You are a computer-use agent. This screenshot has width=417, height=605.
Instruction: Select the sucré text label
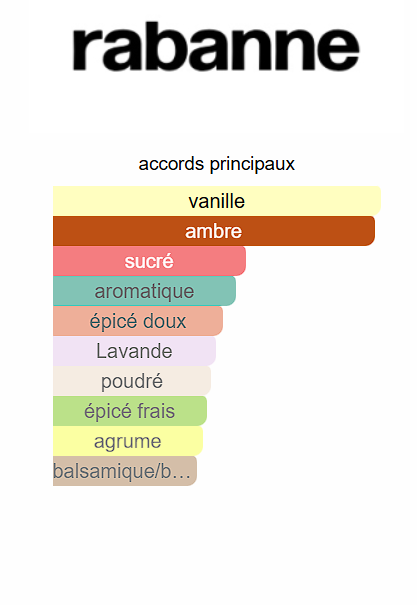[x=149, y=261]
